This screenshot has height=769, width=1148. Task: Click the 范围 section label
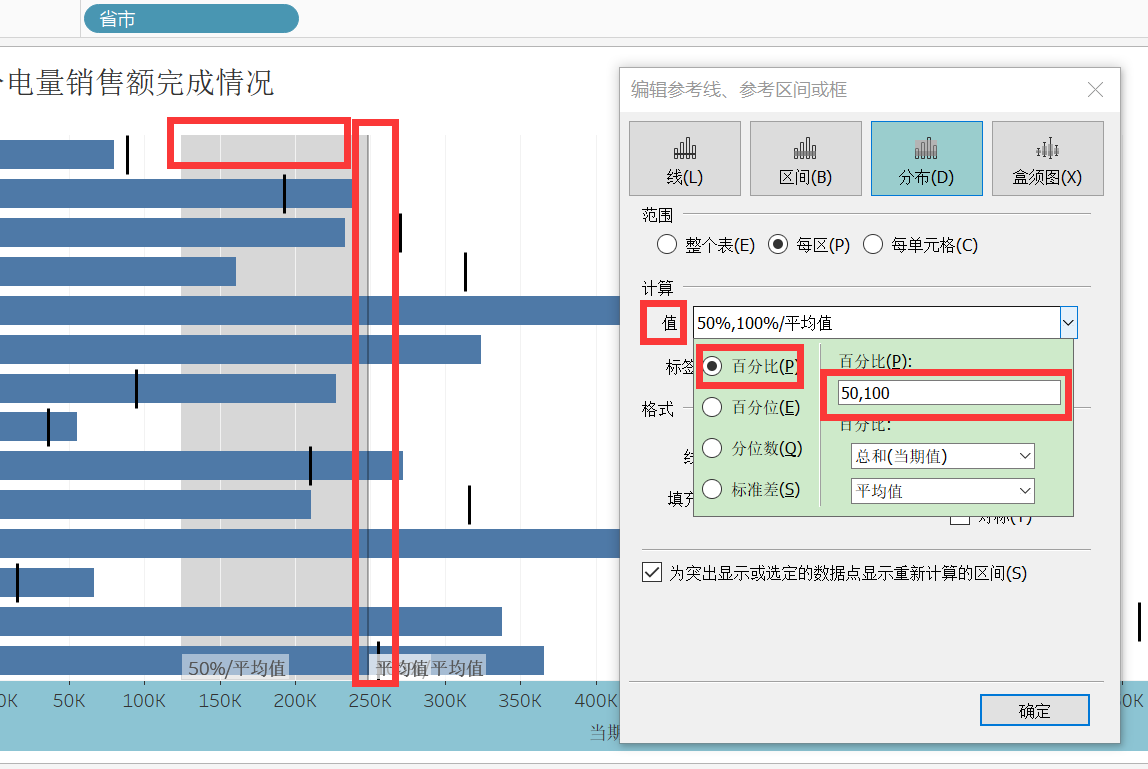[657, 215]
